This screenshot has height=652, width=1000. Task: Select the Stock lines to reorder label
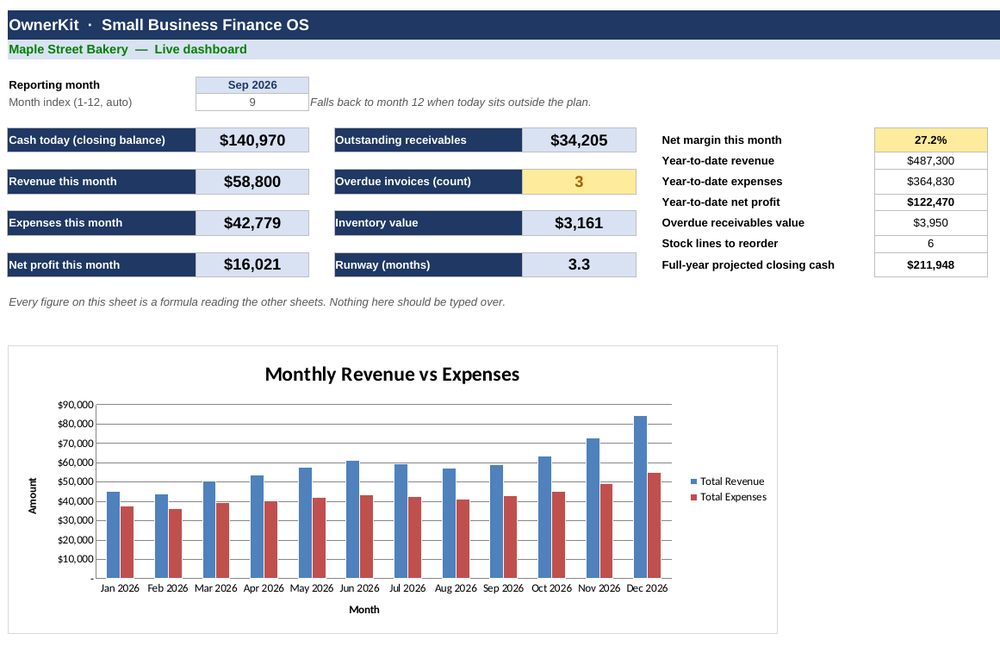719,243
